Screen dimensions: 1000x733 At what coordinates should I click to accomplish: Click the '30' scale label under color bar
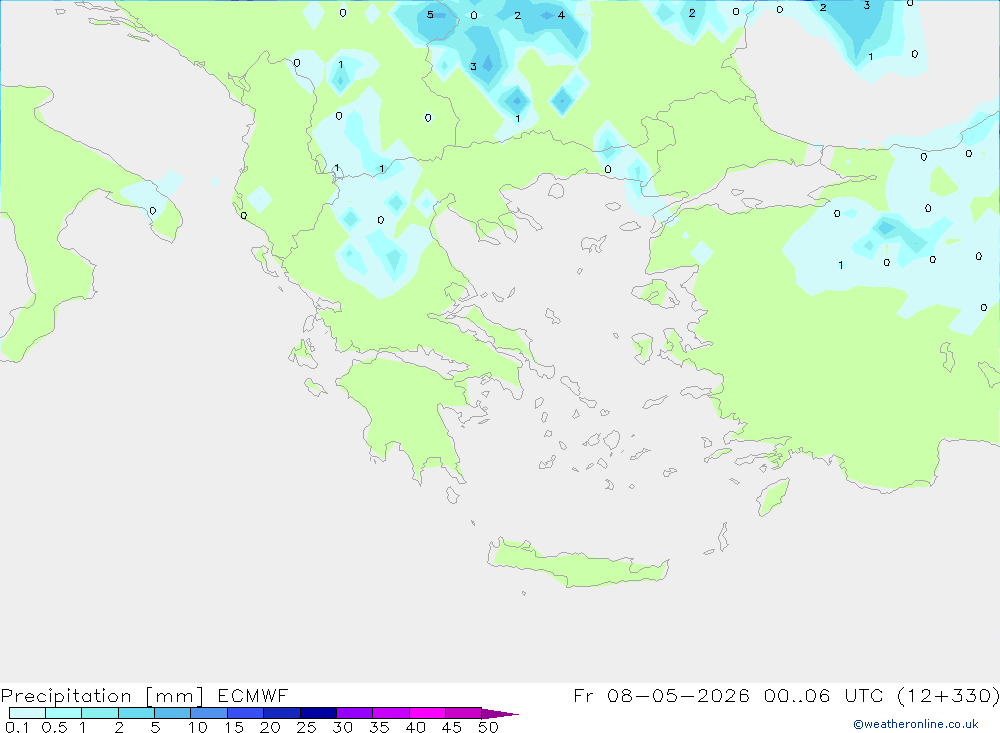pyautogui.click(x=343, y=727)
